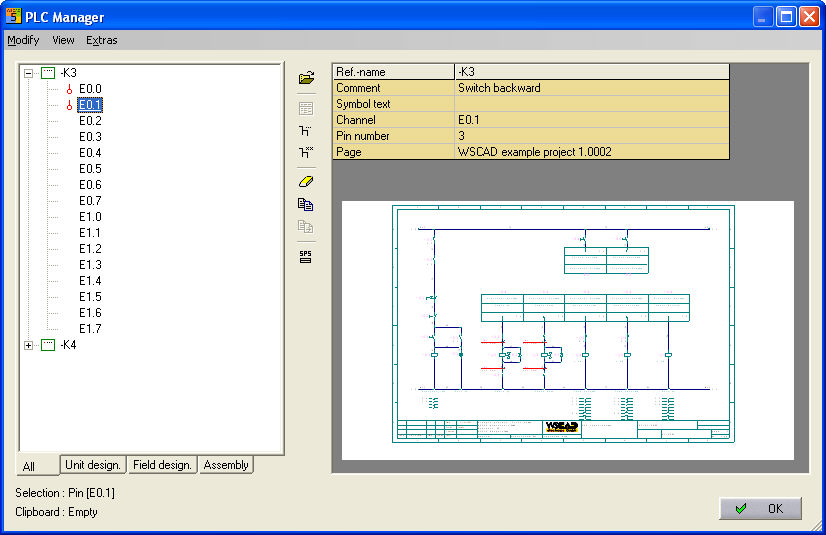Screen dimensions: 826x535
Task: Select channel E1.0 in tree
Action: tap(90, 217)
